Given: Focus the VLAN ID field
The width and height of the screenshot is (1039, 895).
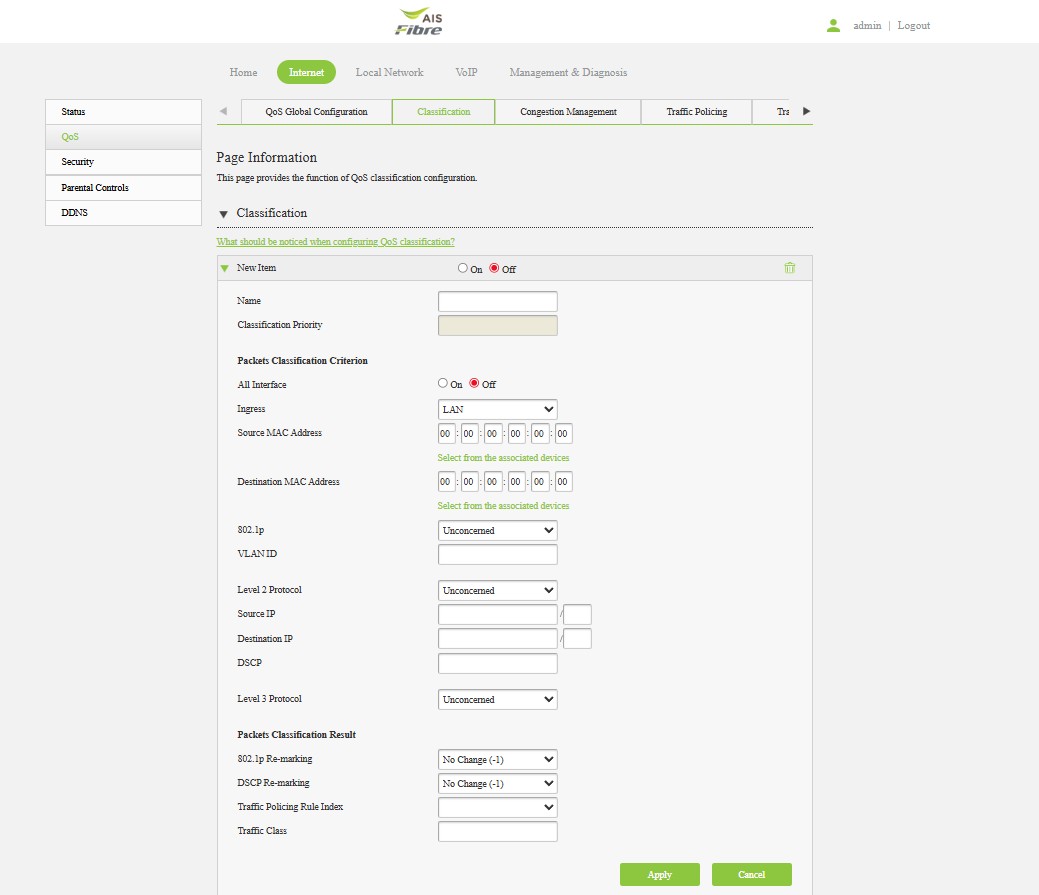Looking at the screenshot, I should click(498, 554).
